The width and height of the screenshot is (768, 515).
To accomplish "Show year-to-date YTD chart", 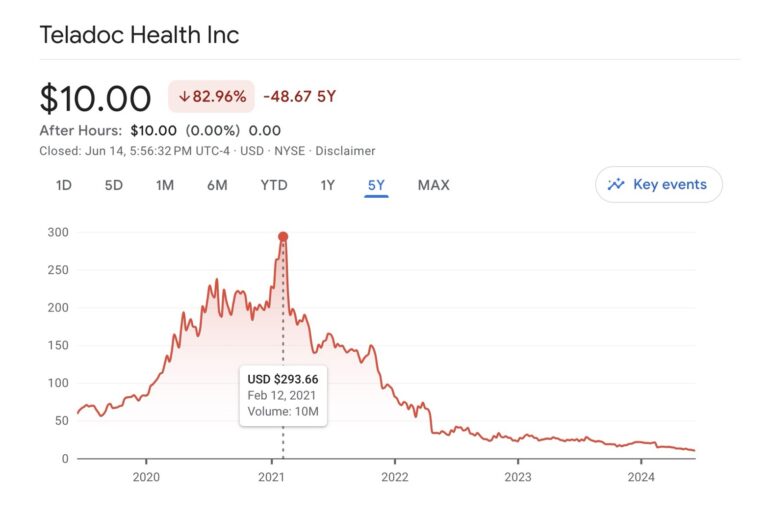I will click(273, 185).
